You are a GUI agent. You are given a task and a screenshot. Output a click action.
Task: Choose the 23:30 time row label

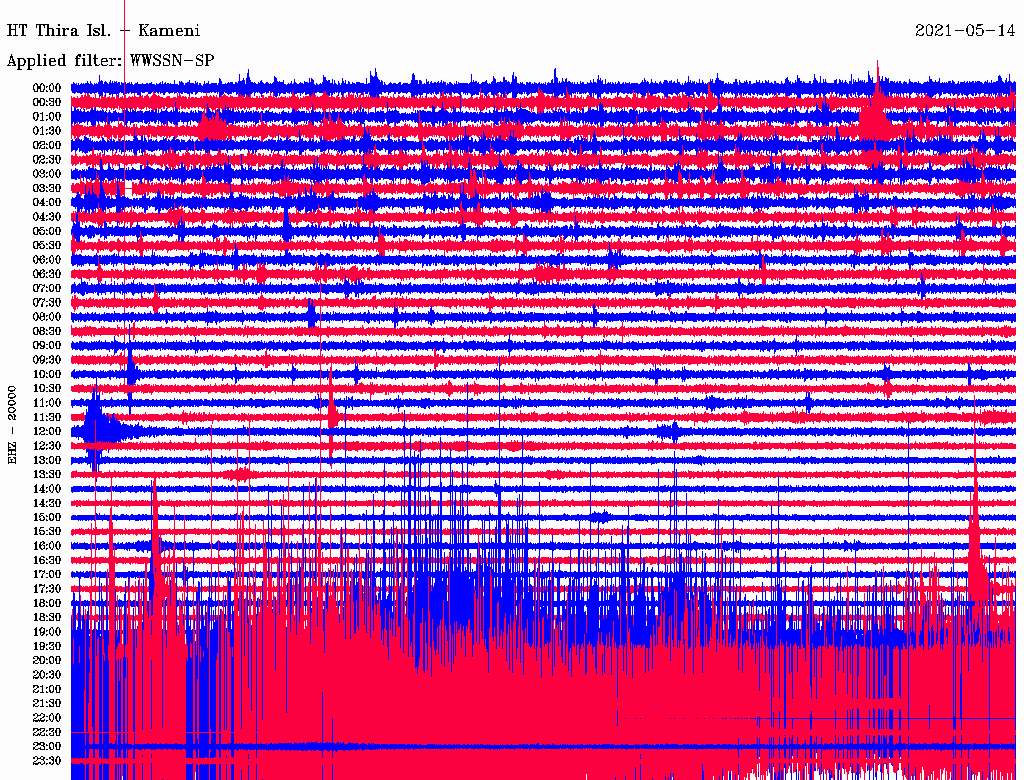coord(47,760)
